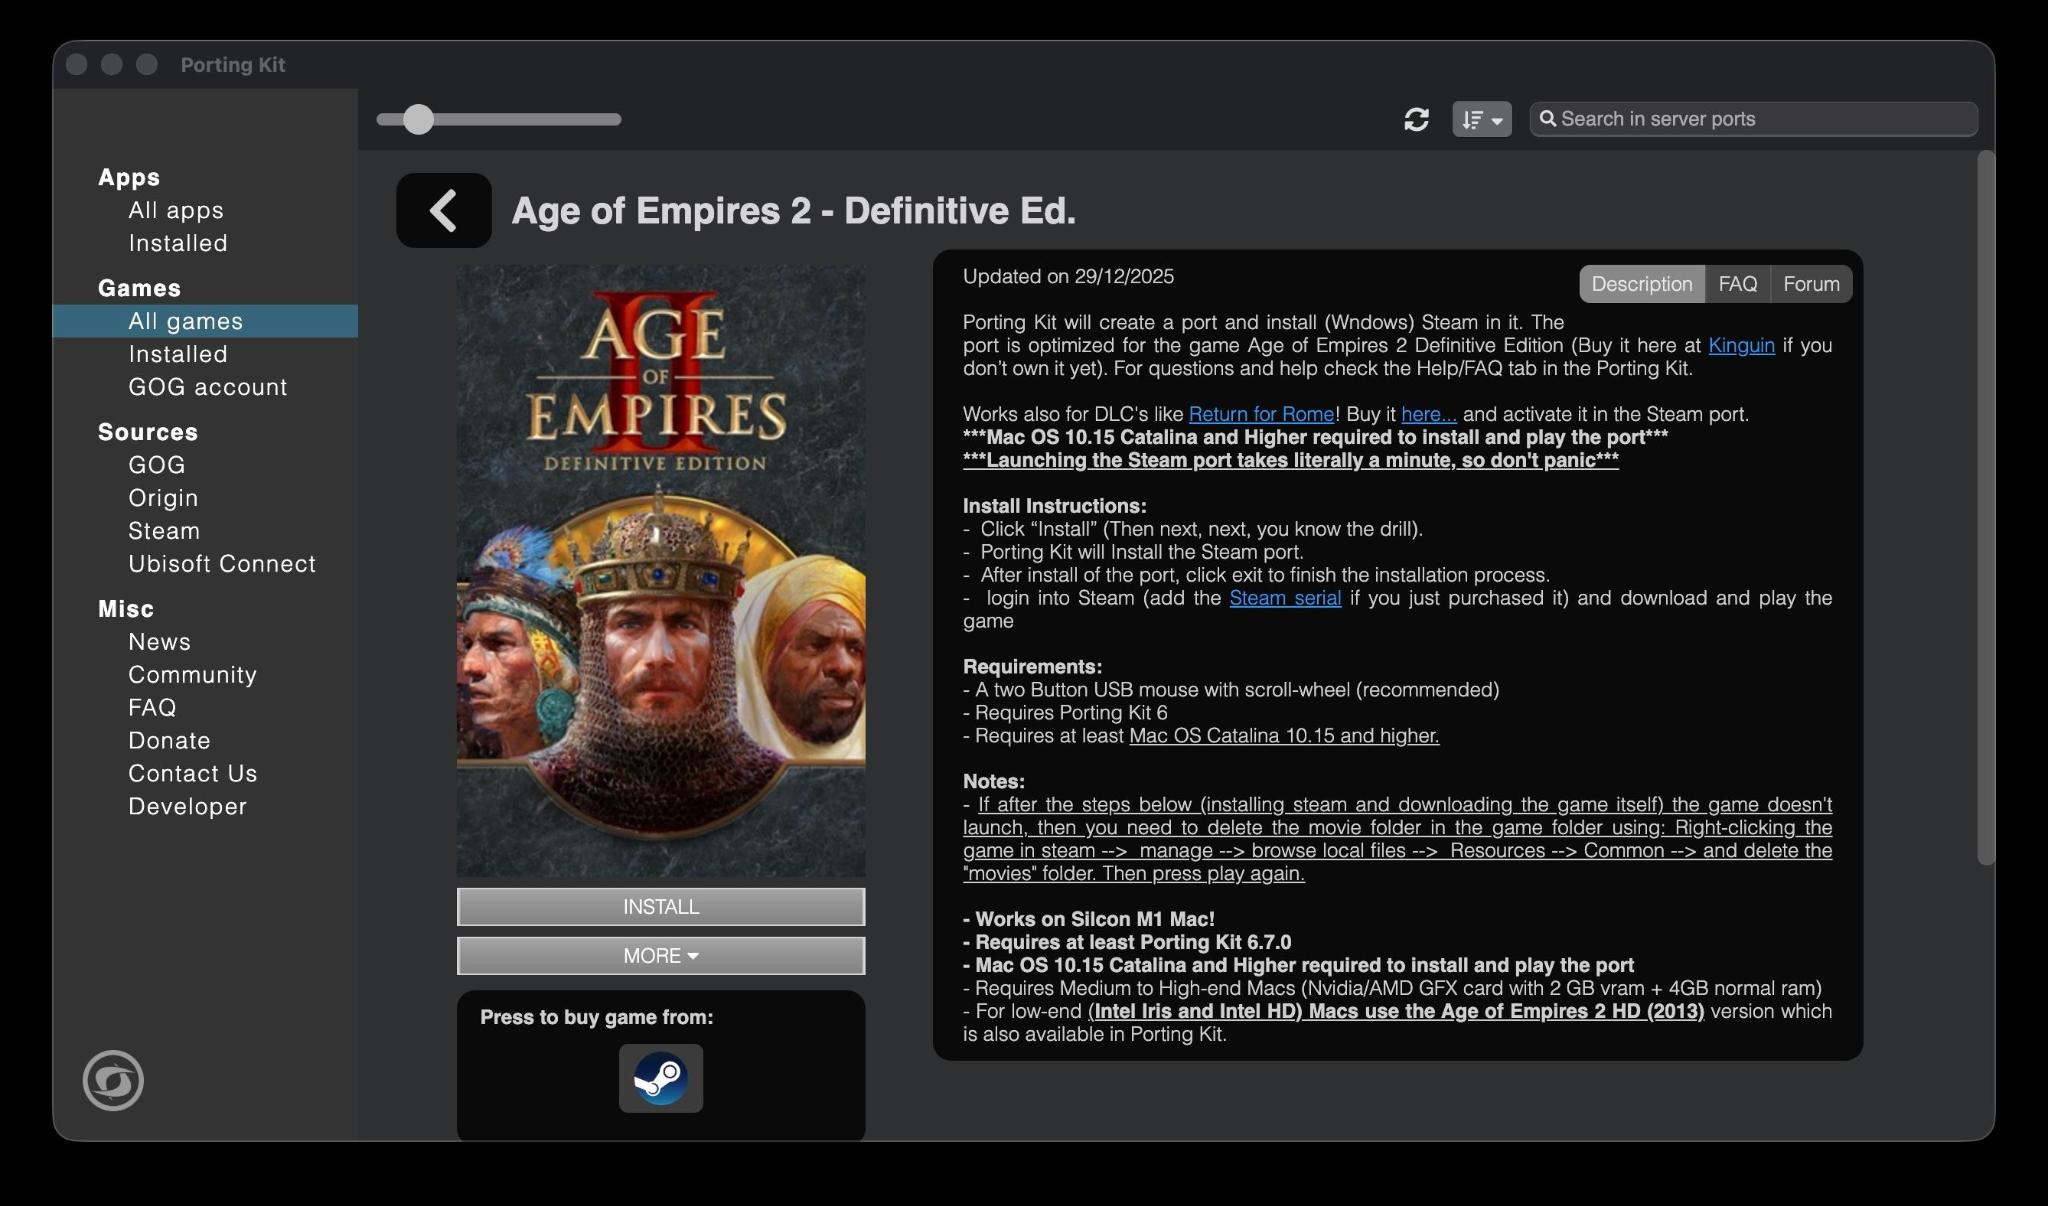Viewport: 2048px width, 1206px height.
Task: Open Ubisoft Connect source
Action: (x=221, y=564)
